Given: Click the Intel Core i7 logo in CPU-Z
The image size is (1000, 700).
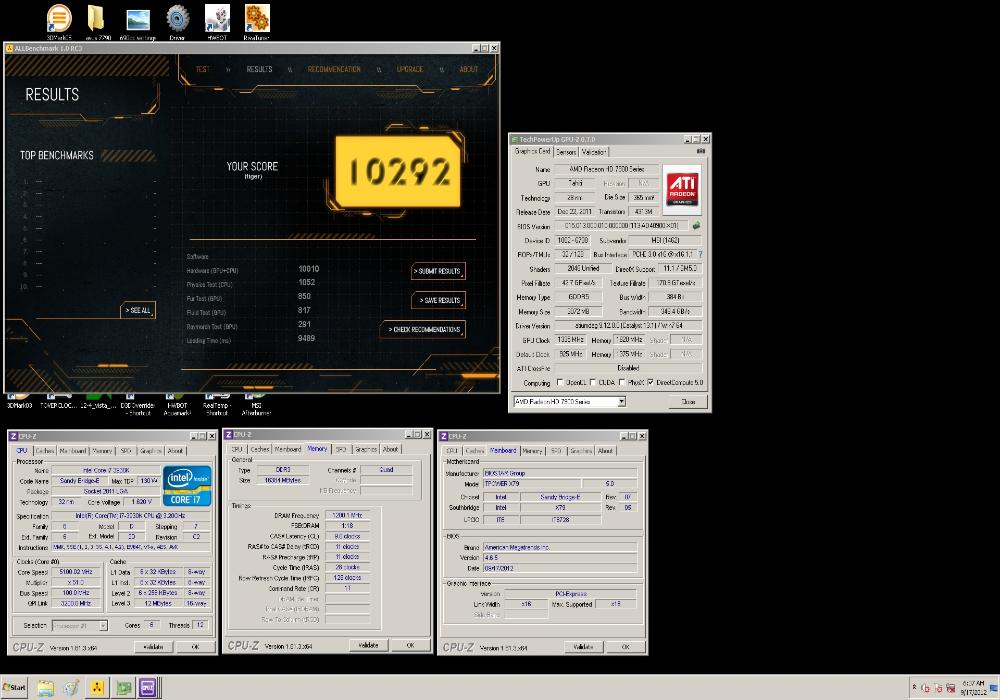Looking at the screenshot, I should (188, 486).
